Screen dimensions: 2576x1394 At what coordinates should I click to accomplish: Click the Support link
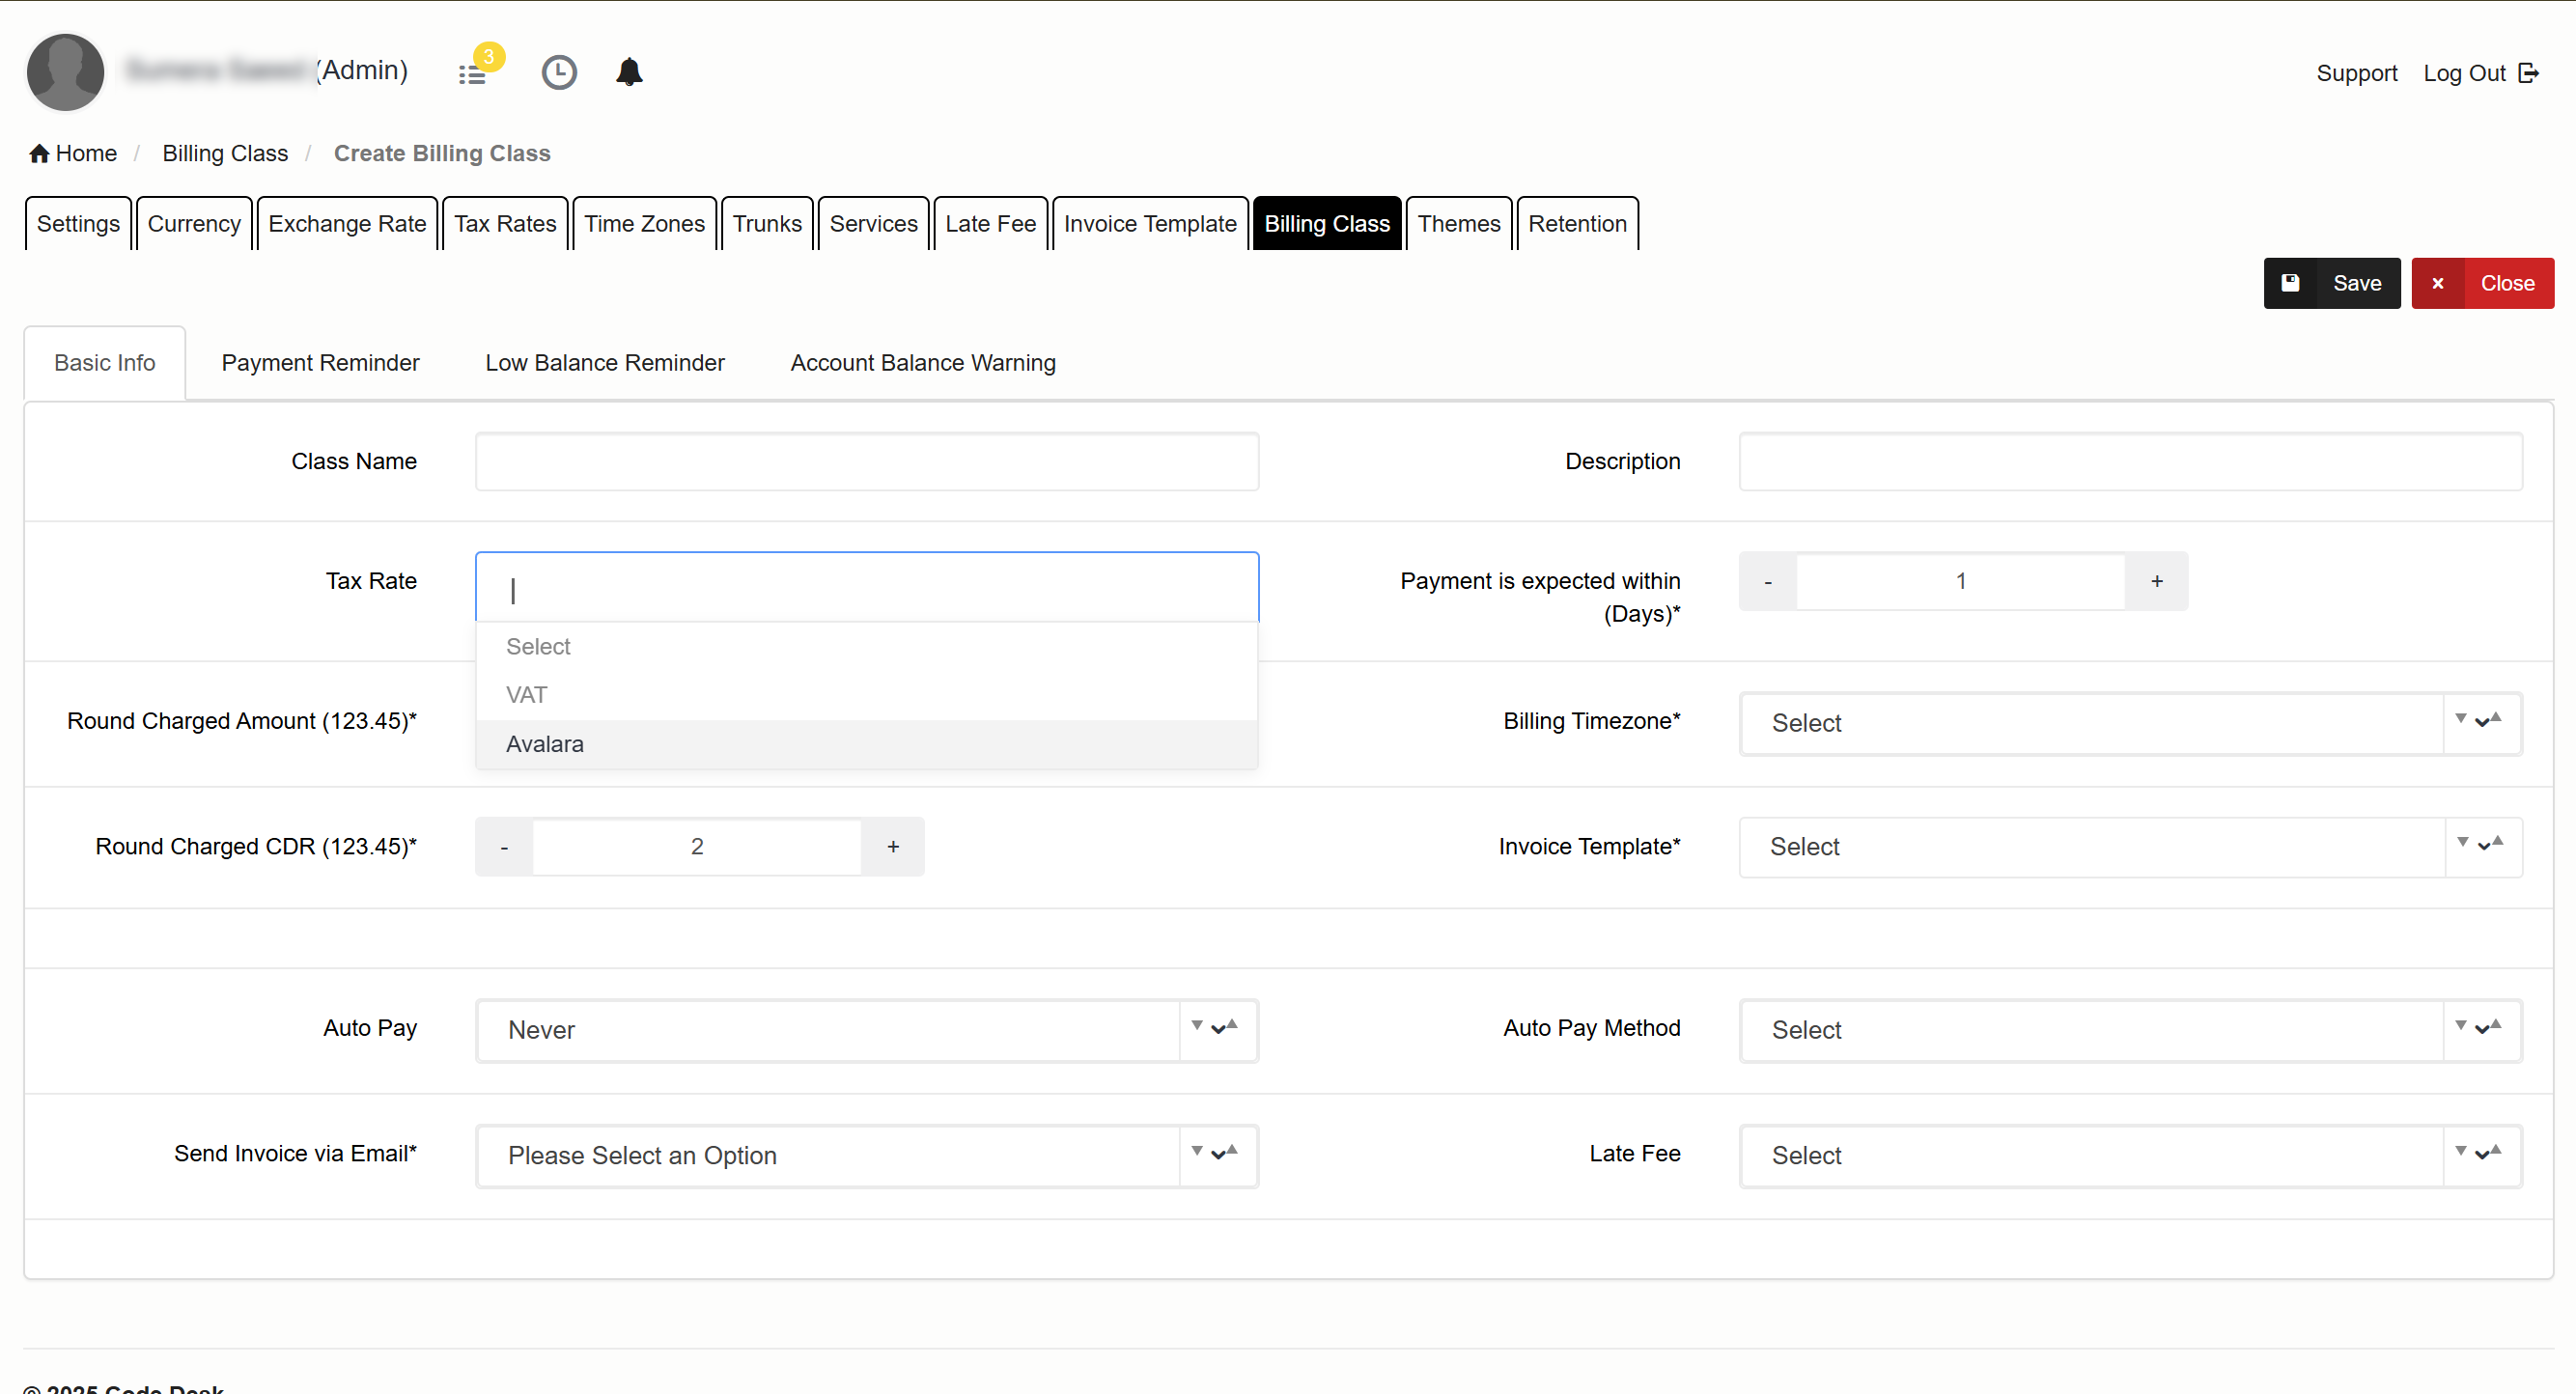tap(2356, 73)
